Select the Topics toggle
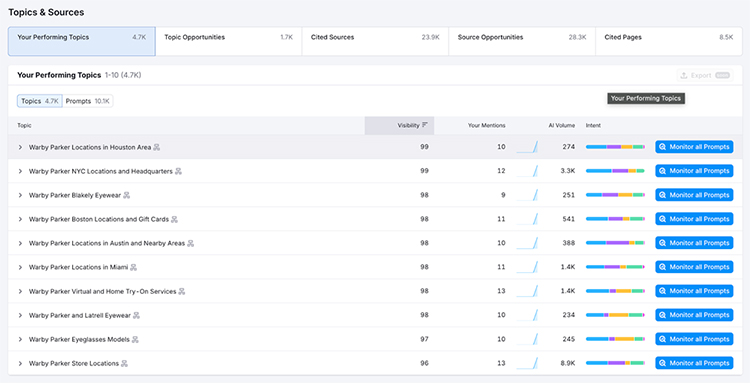 pos(40,101)
